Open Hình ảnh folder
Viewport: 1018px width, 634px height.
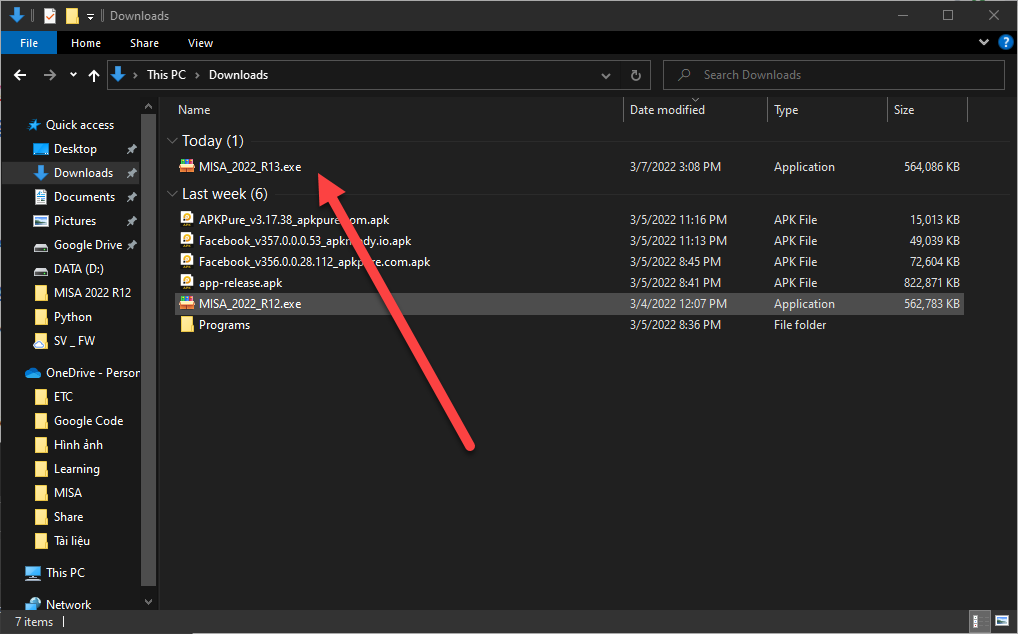pos(68,445)
